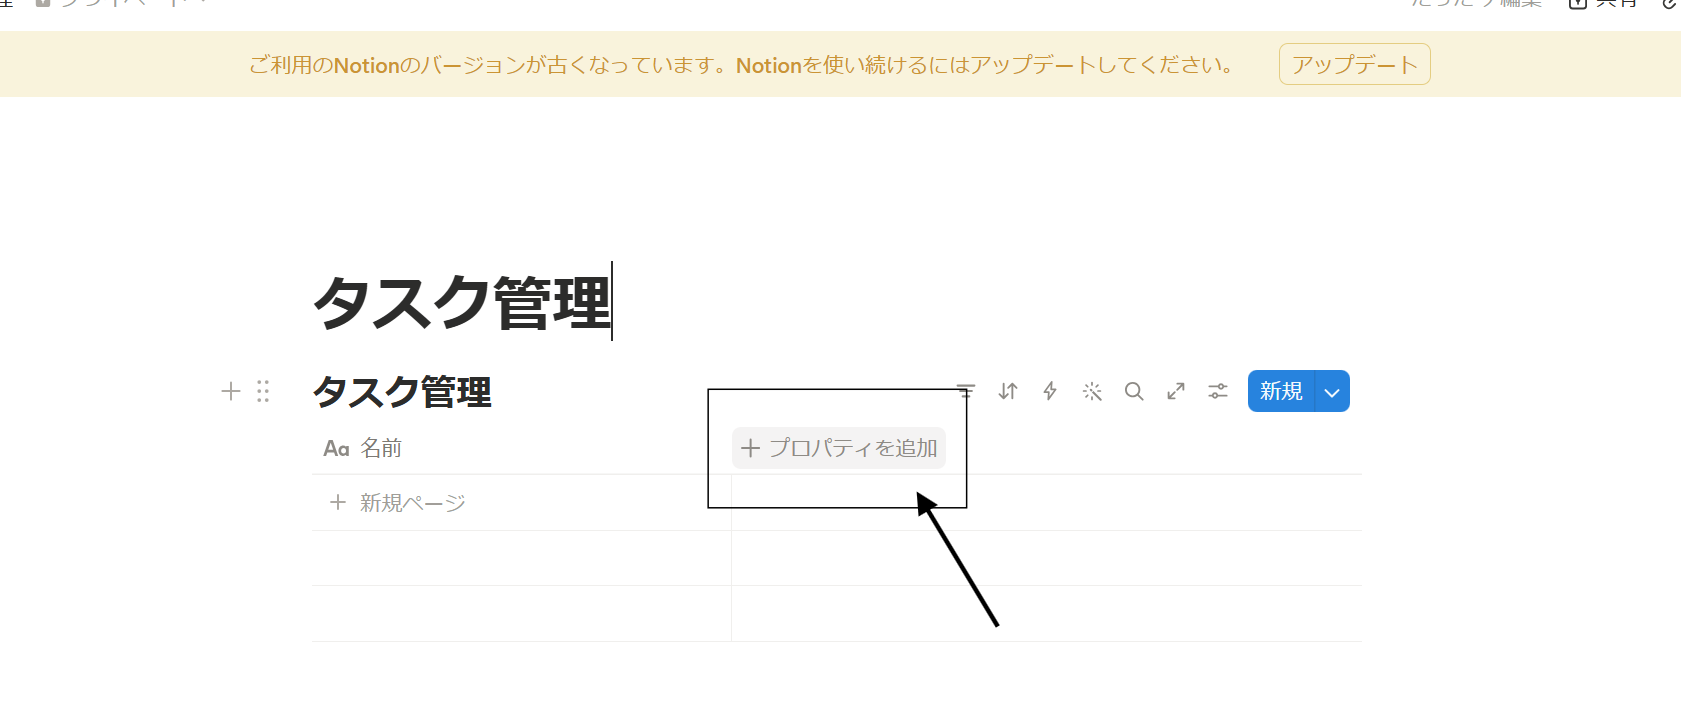
Task: Click the アップデート button in the banner
Action: pos(1354,64)
